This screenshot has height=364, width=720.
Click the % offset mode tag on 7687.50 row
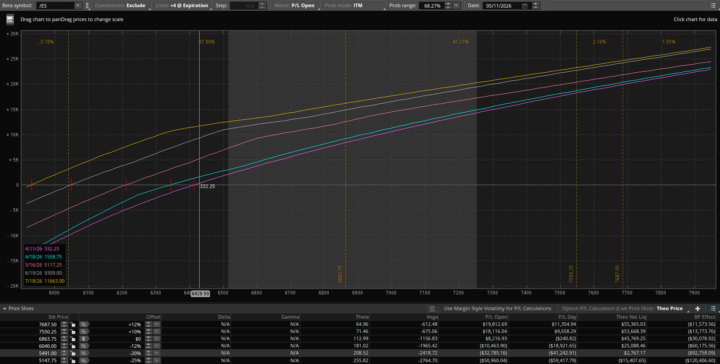pyautogui.click(x=84, y=324)
